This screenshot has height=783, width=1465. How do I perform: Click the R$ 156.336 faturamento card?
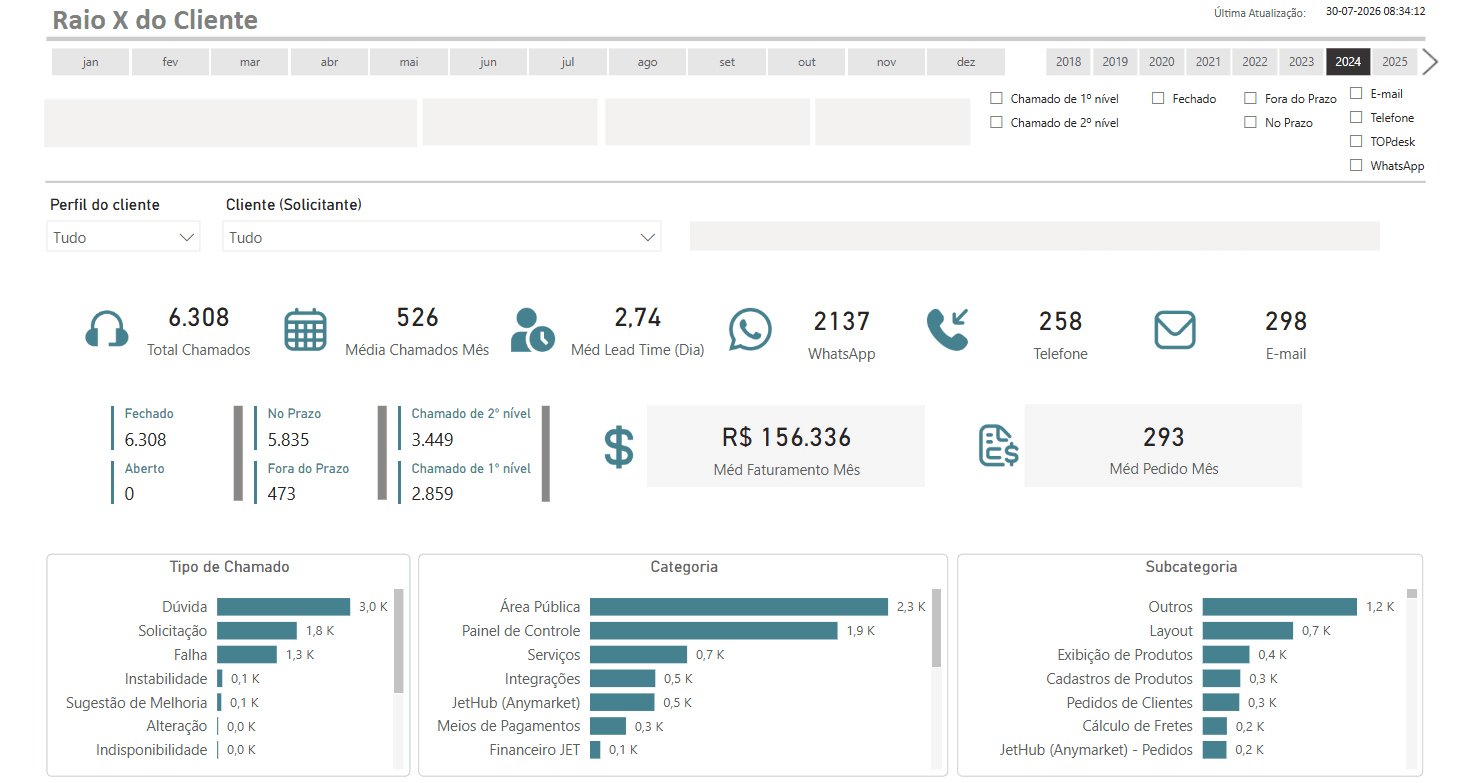786,446
